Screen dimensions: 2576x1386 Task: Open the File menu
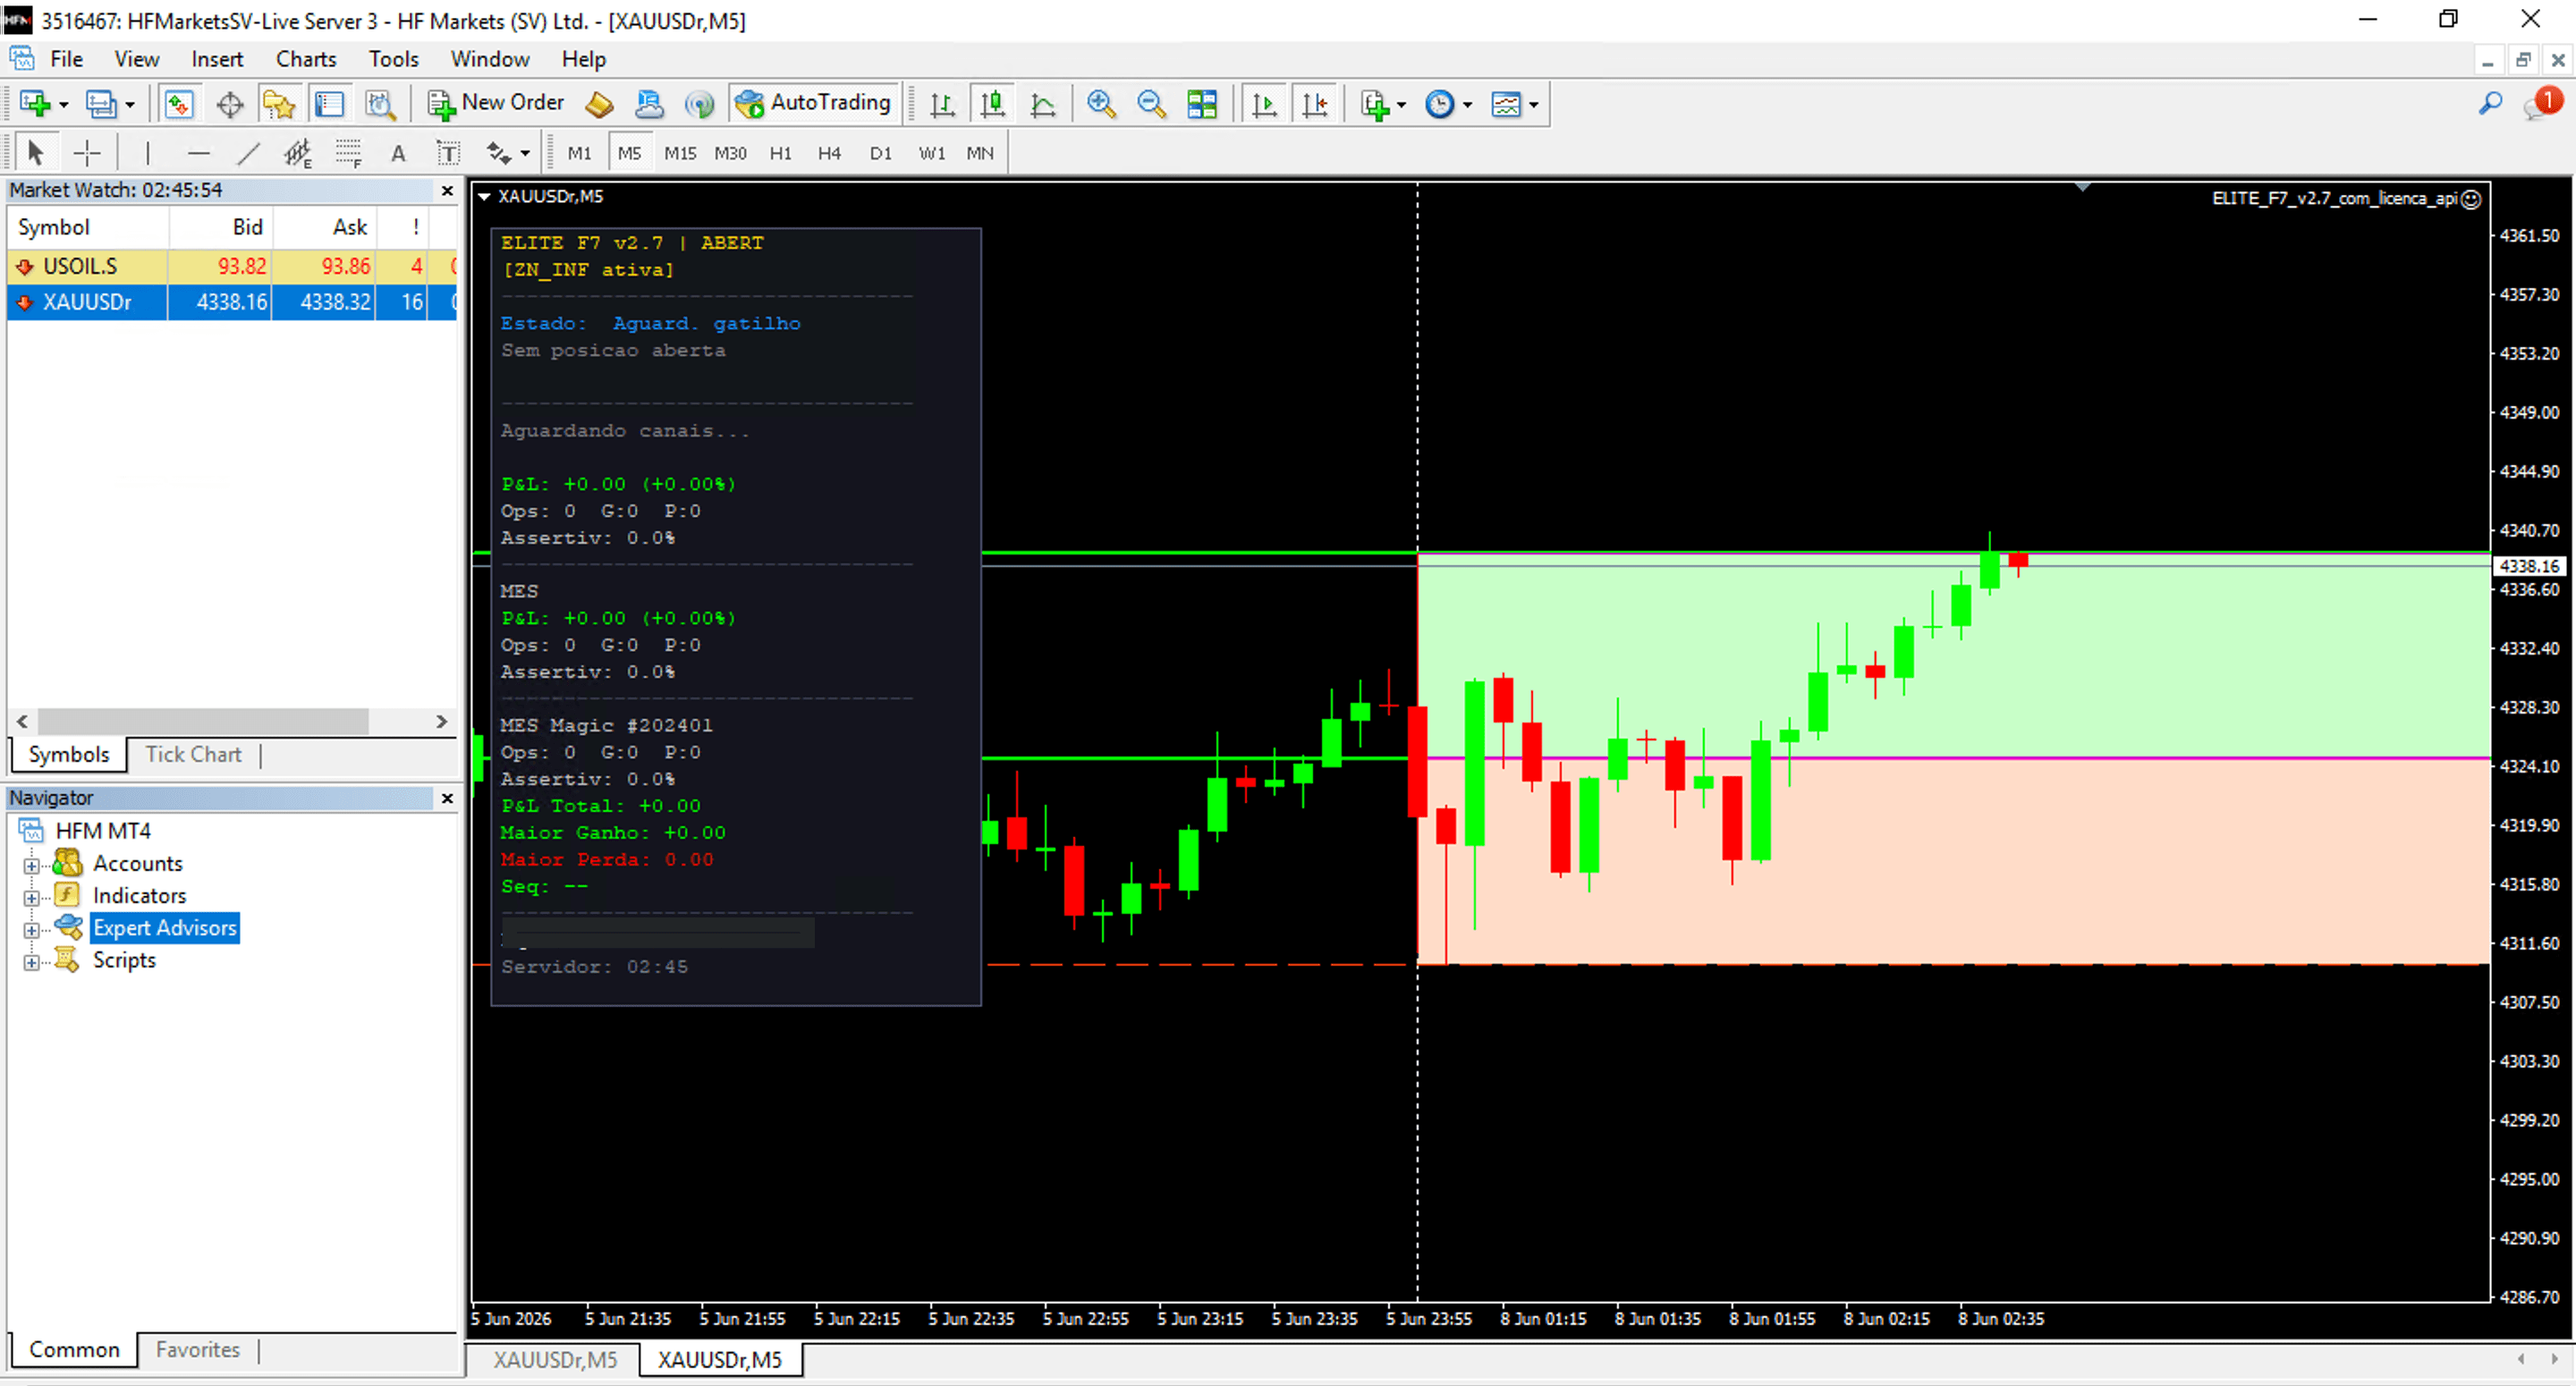66,59
